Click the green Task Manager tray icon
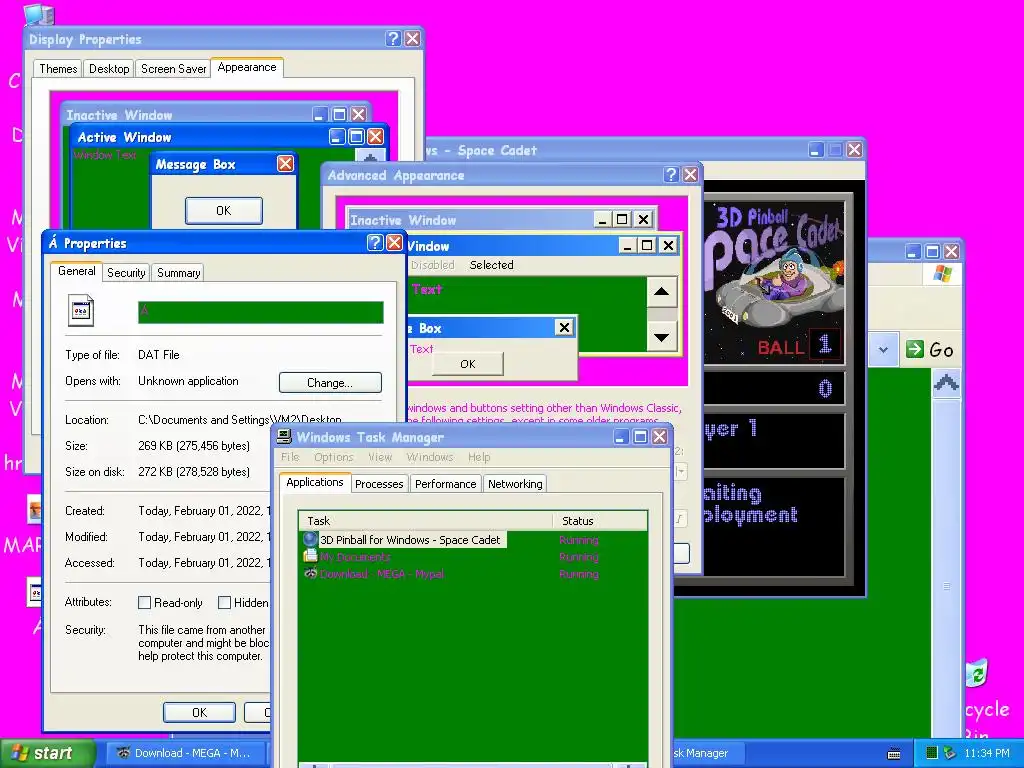1024x768 pixels. (x=932, y=753)
